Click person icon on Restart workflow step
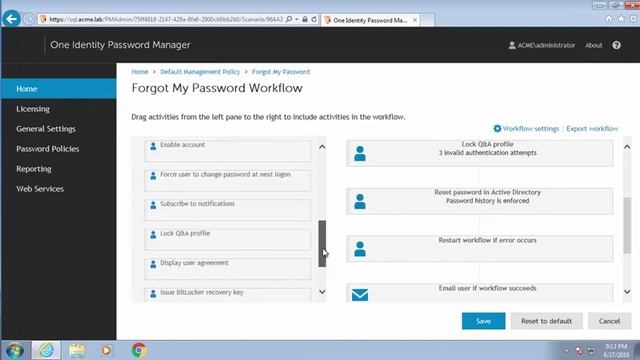This screenshot has width=640, height=360. 360,249
